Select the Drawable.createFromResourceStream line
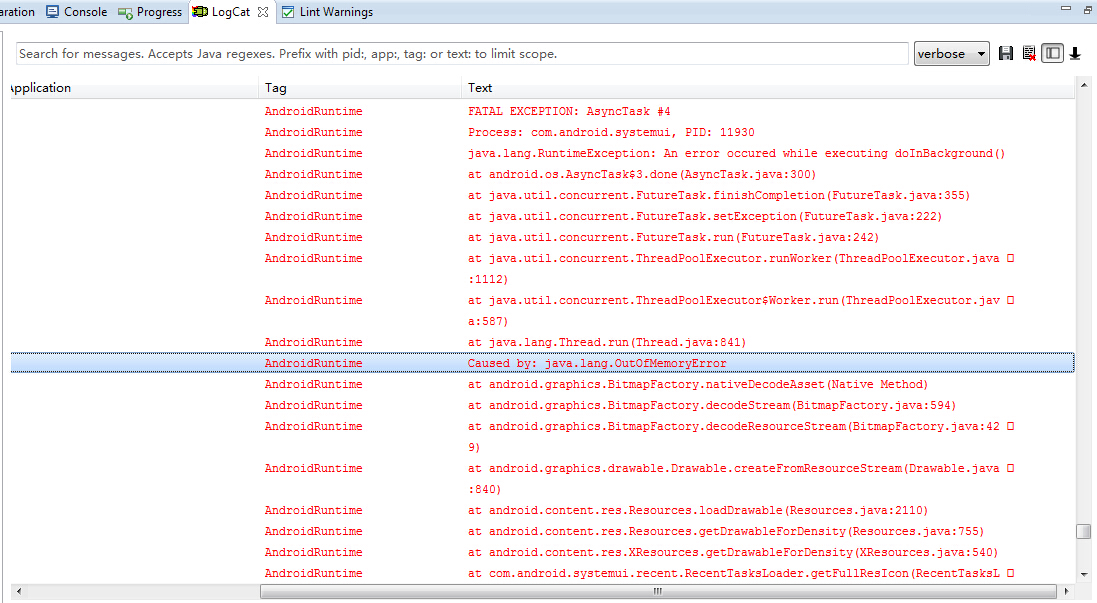1097x603 pixels. pyautogui.click(x=542, y=478)
